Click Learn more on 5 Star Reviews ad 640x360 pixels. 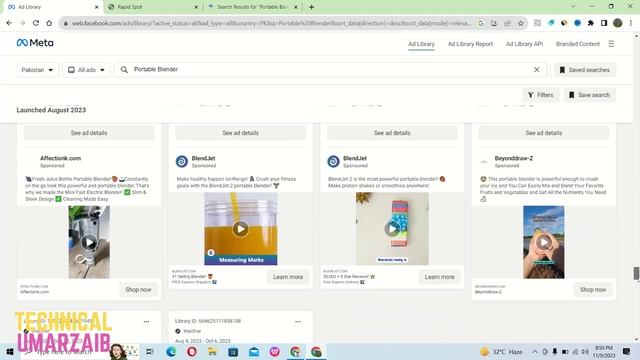[440, 277]
